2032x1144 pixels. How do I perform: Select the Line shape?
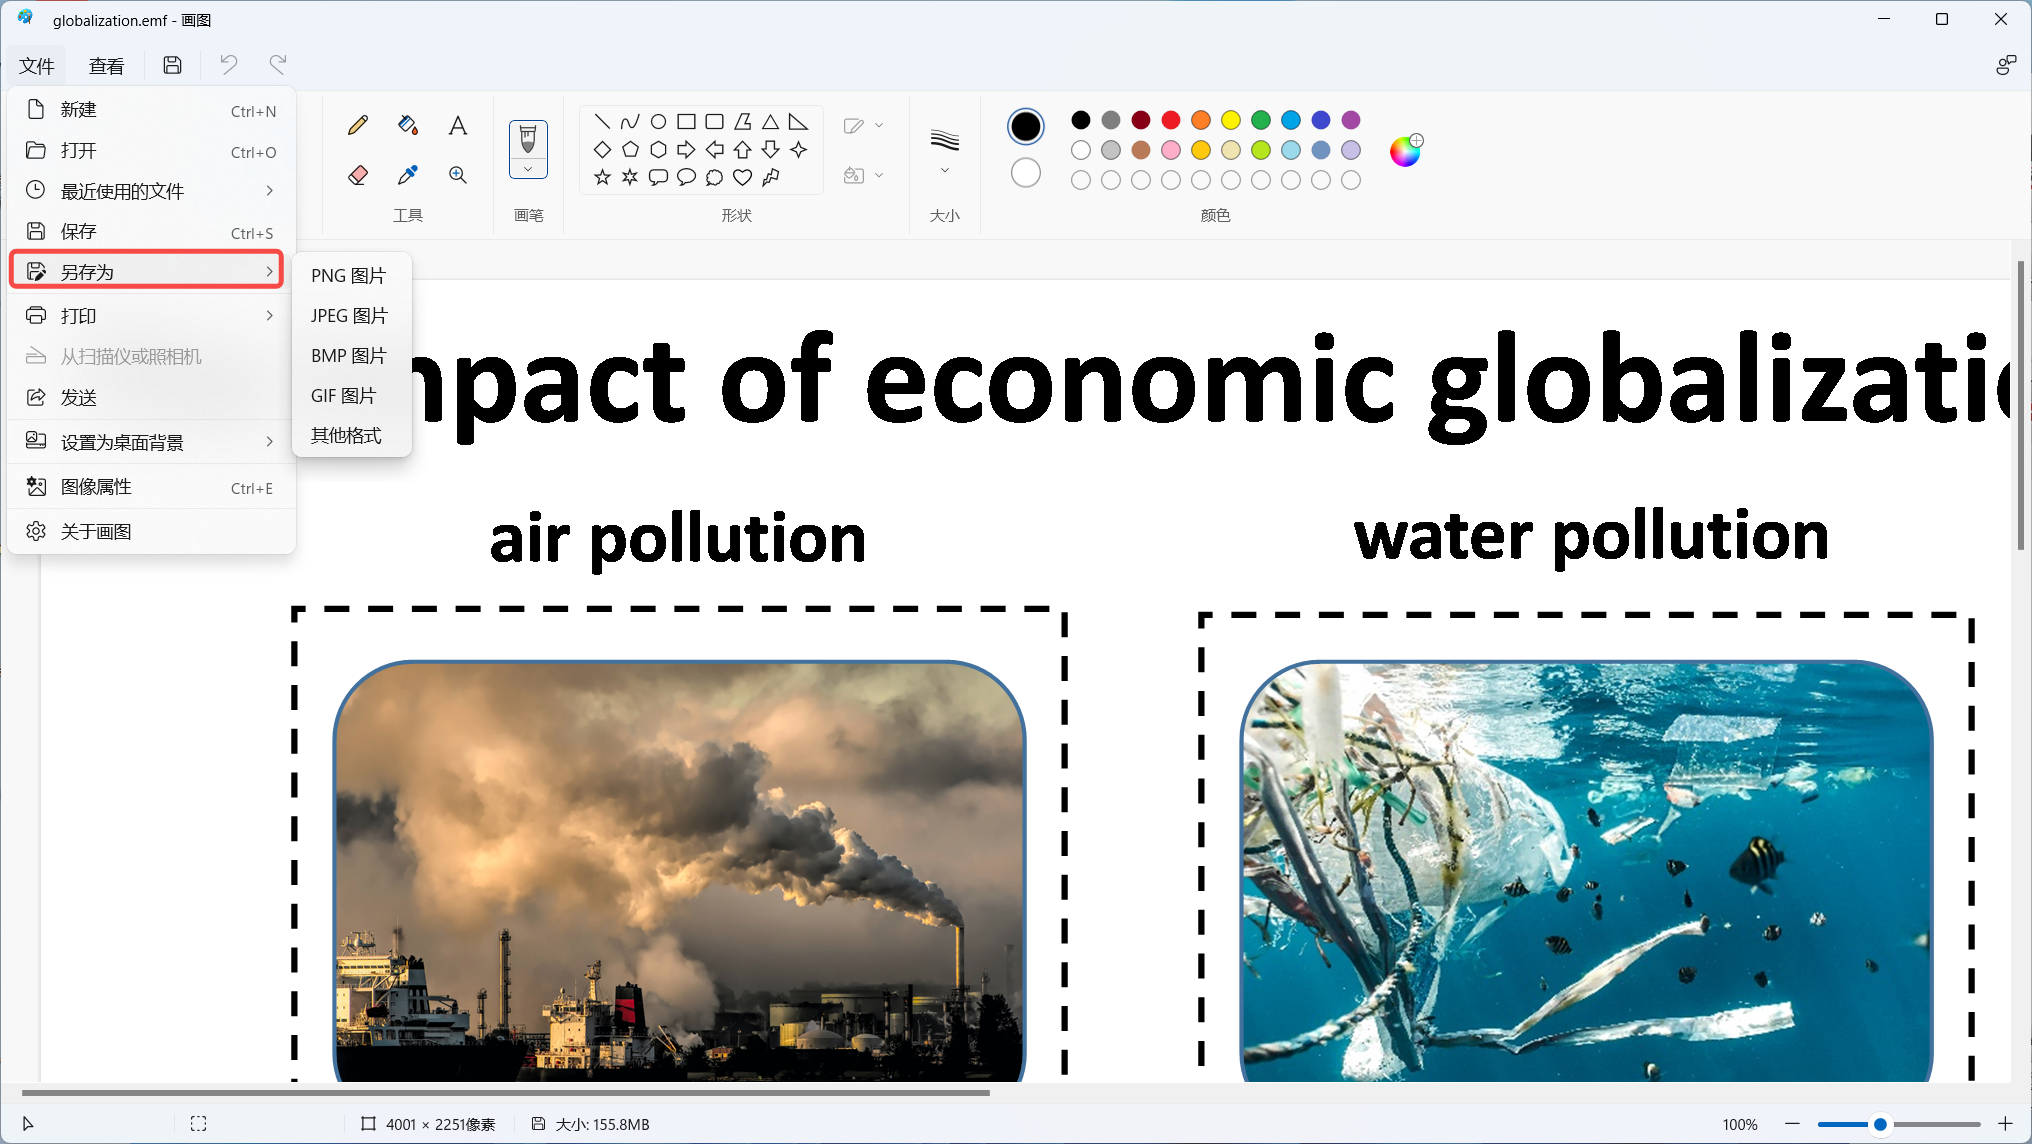pos(602,121)
